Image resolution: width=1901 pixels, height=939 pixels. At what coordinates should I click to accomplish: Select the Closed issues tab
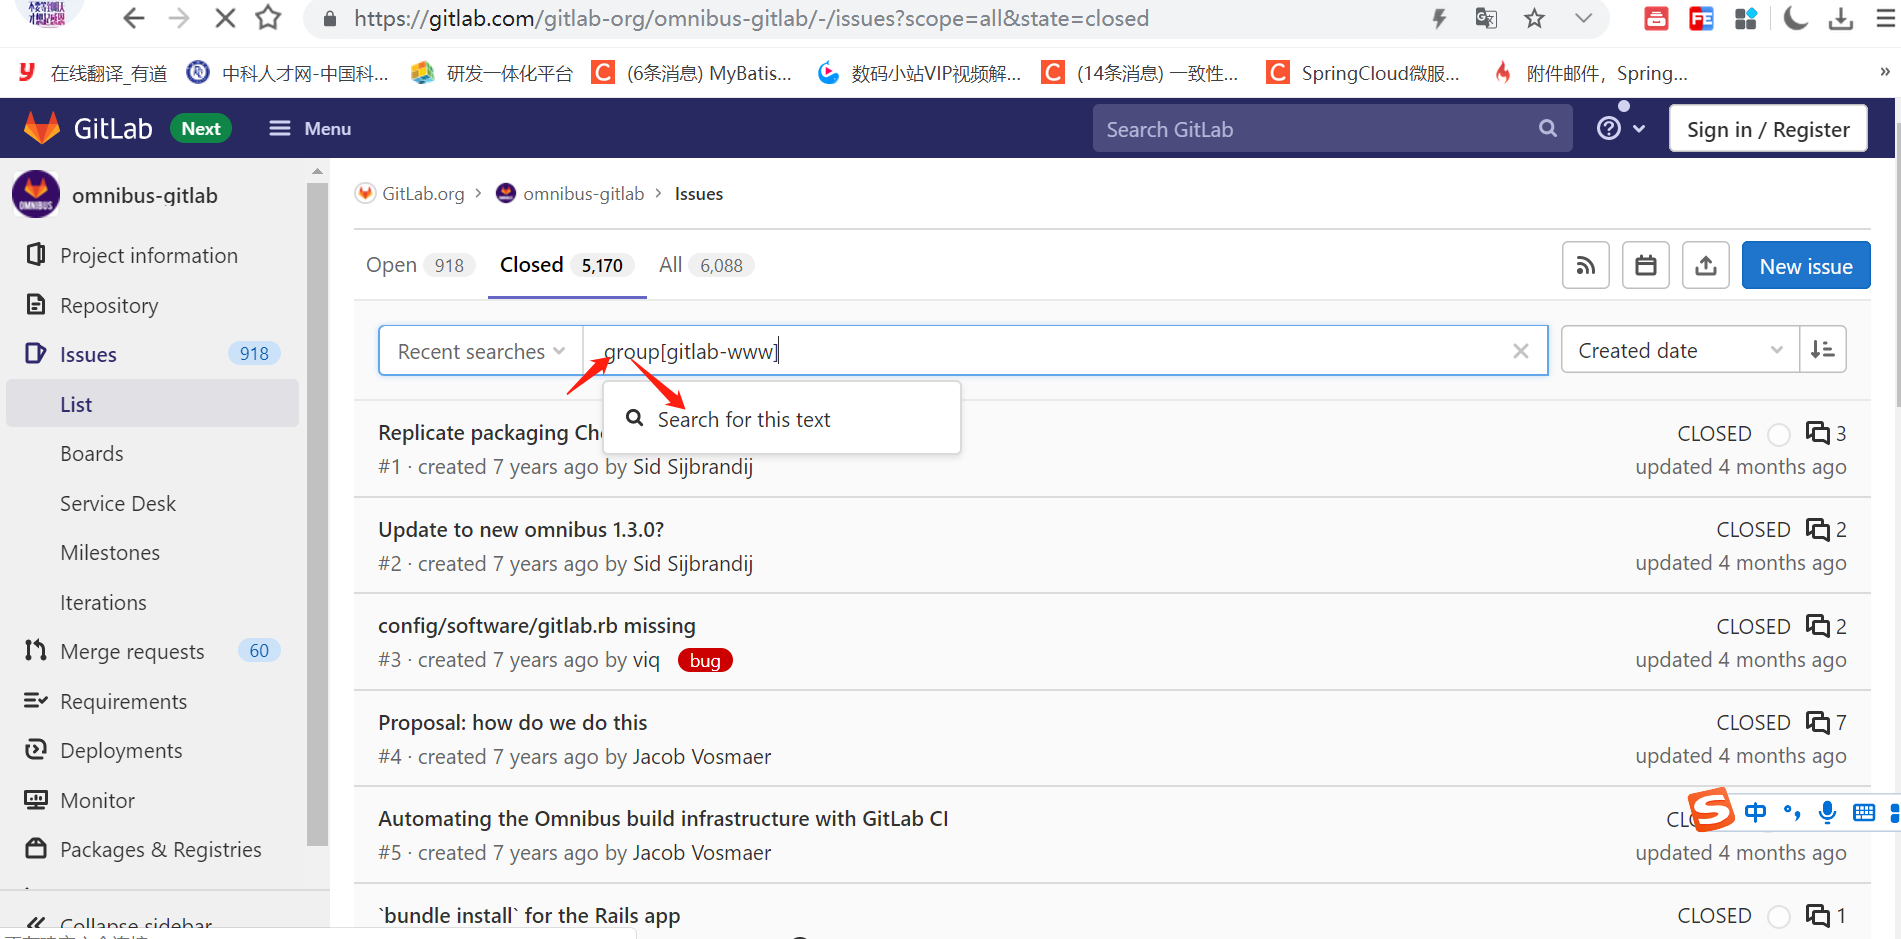point(566,265)
